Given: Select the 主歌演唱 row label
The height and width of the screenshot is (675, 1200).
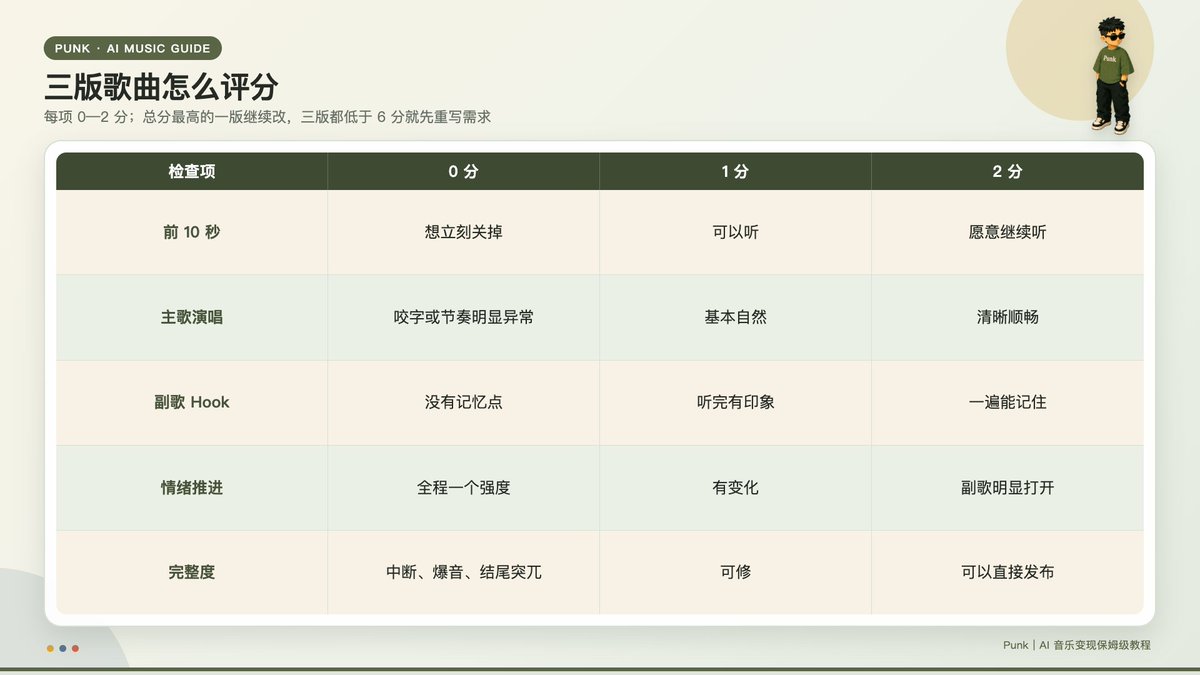Looking at the screenshot, I should point(192,317).
